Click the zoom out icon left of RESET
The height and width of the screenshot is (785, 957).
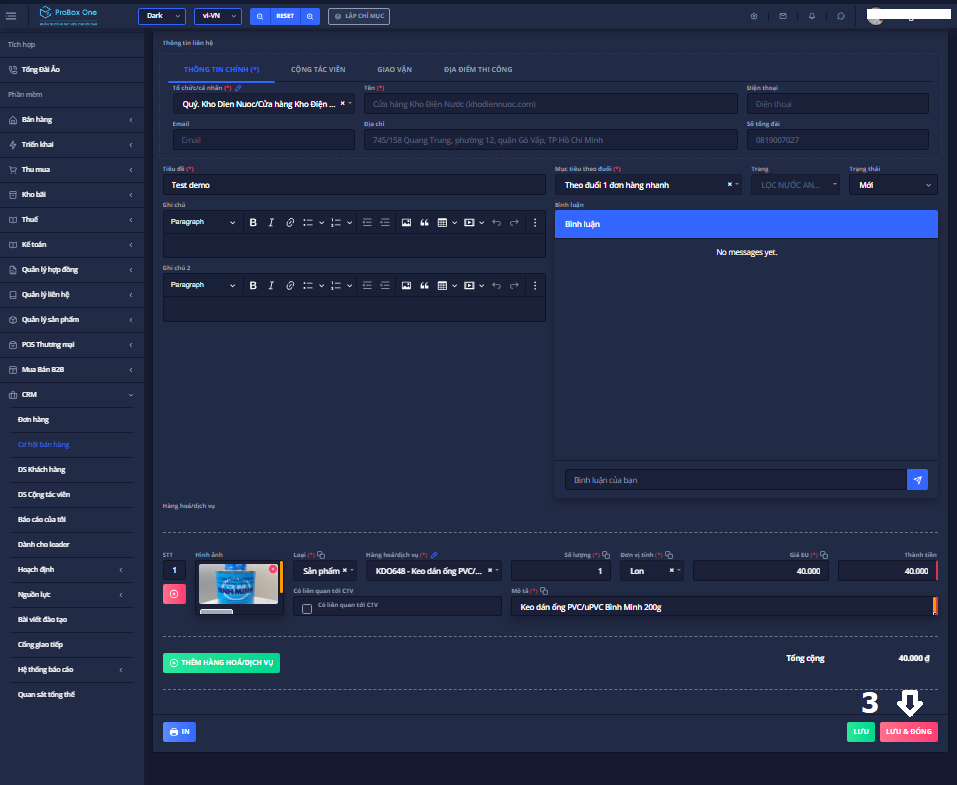coord(259,16)
